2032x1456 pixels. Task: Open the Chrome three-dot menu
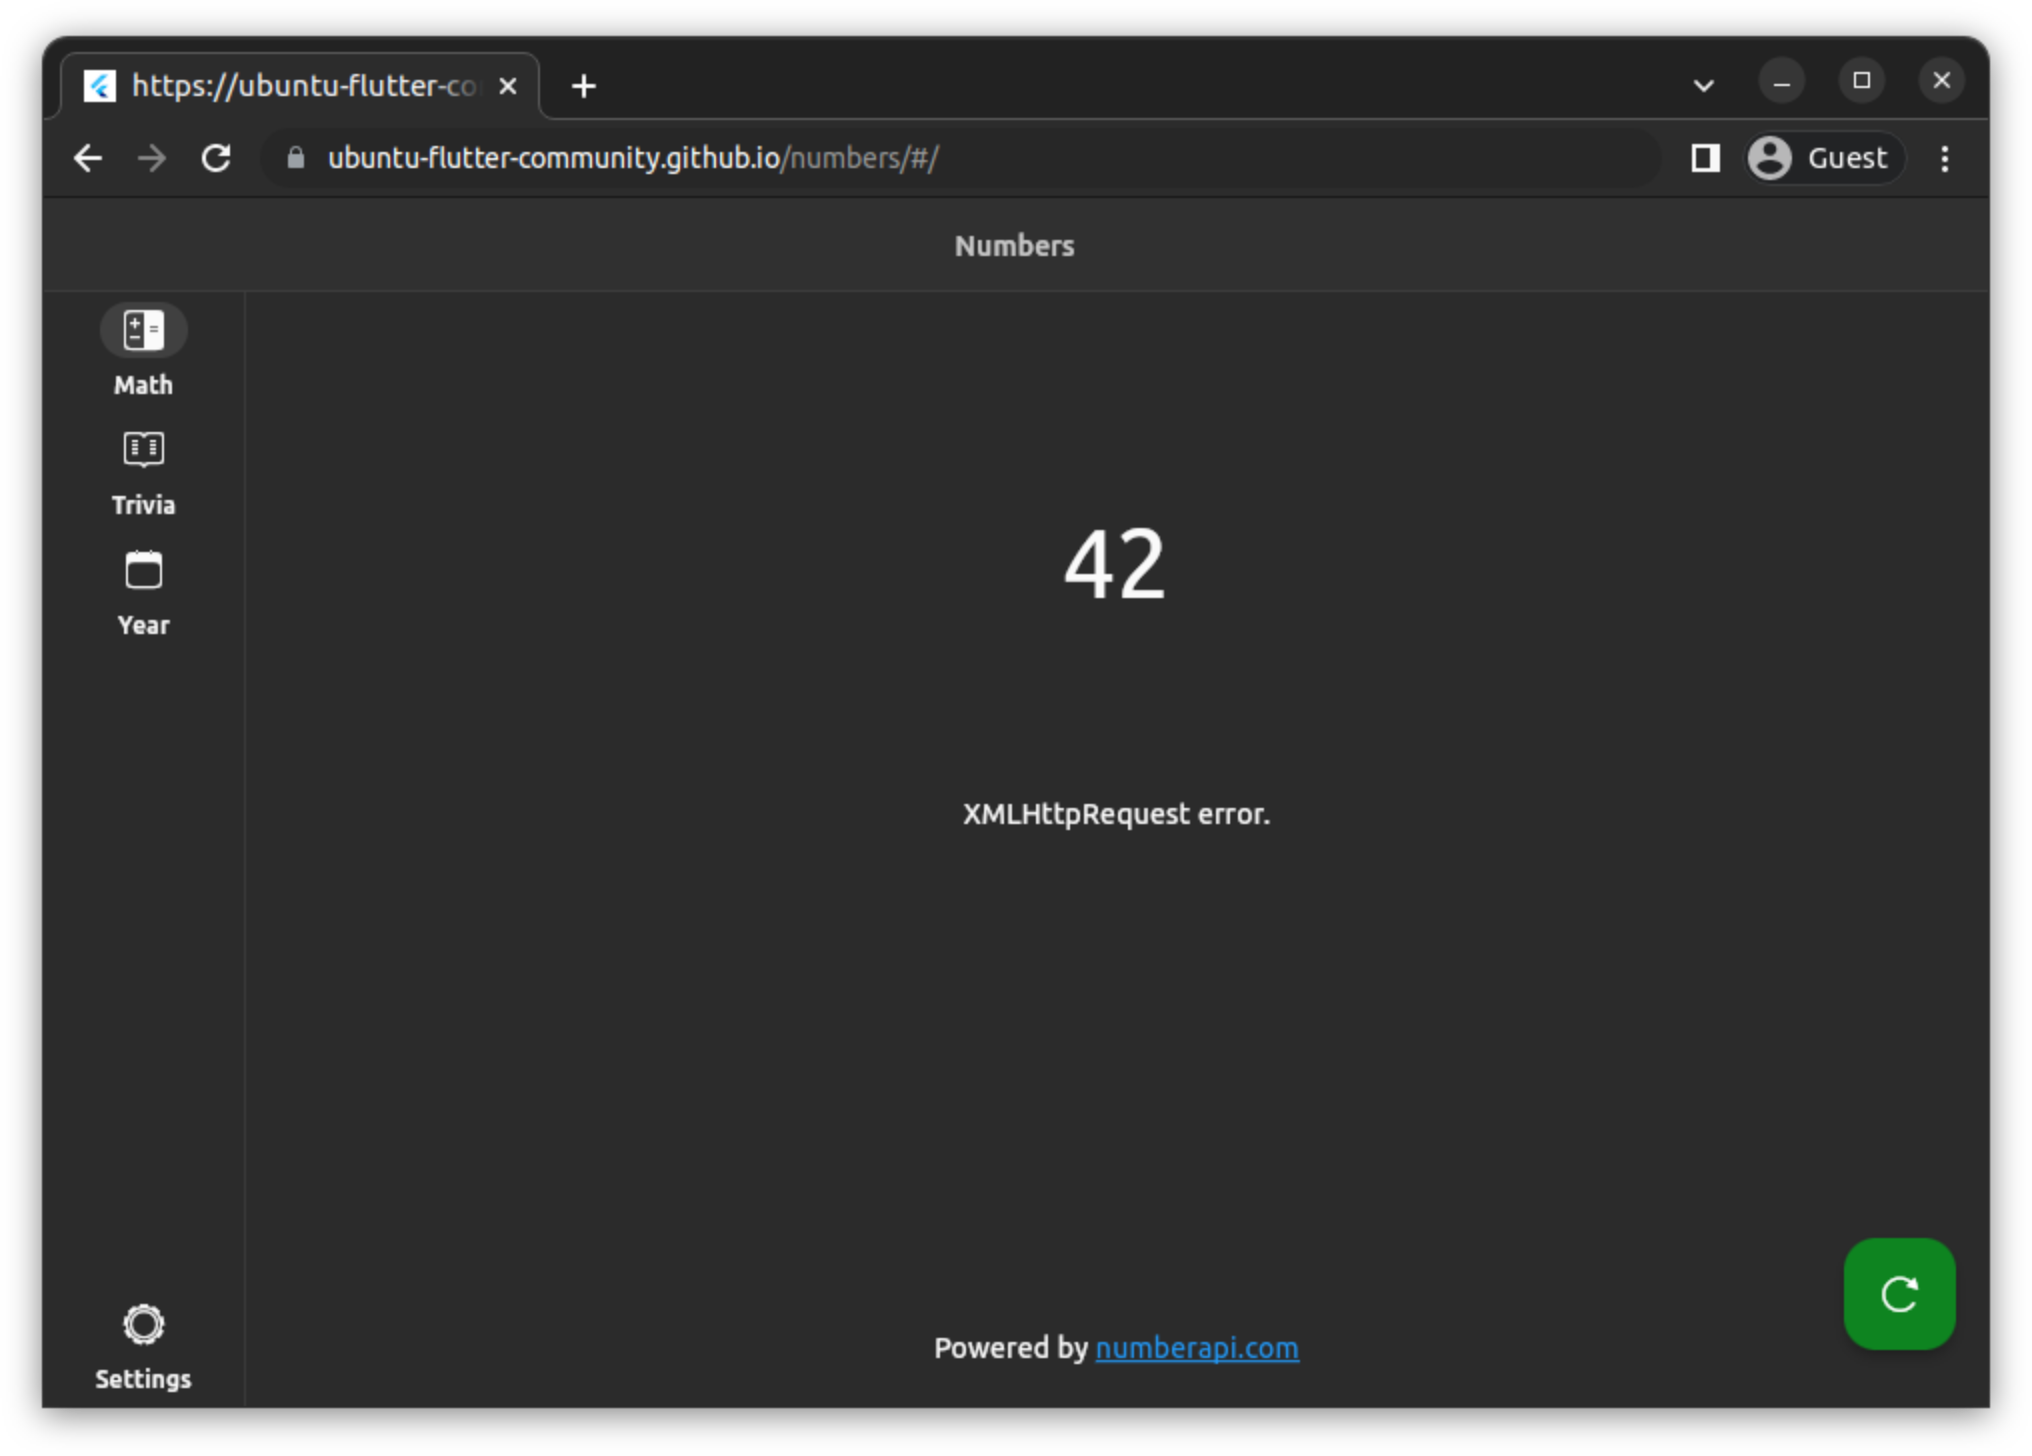pyautogui.click(x=1944, y=158)
